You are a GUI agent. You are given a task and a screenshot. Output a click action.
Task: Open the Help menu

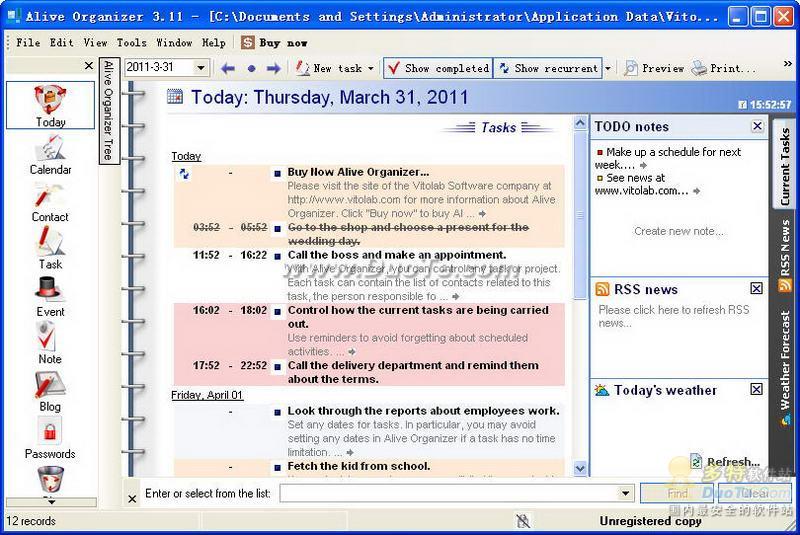pyautogui.click(x=213, y=42)
